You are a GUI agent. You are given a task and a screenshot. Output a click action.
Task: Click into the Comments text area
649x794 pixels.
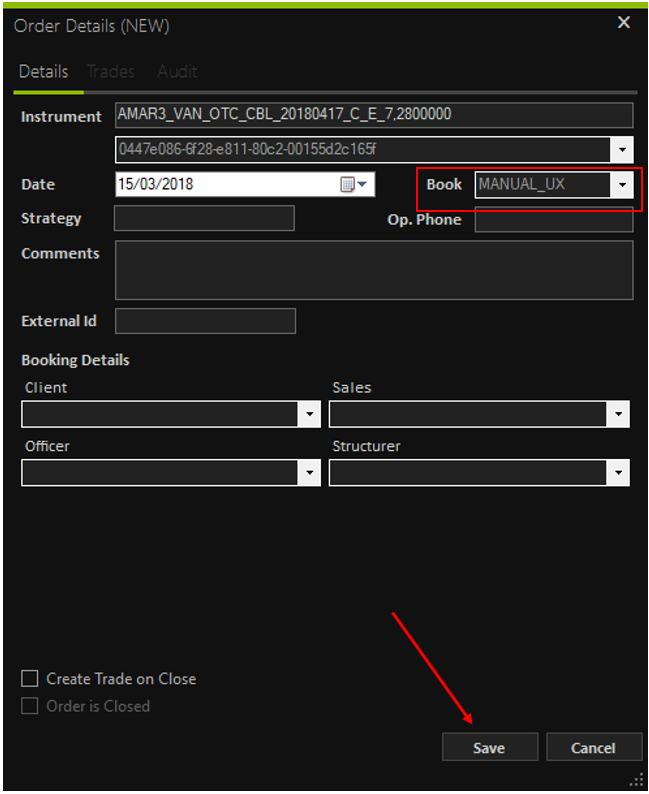pos(373,270)
